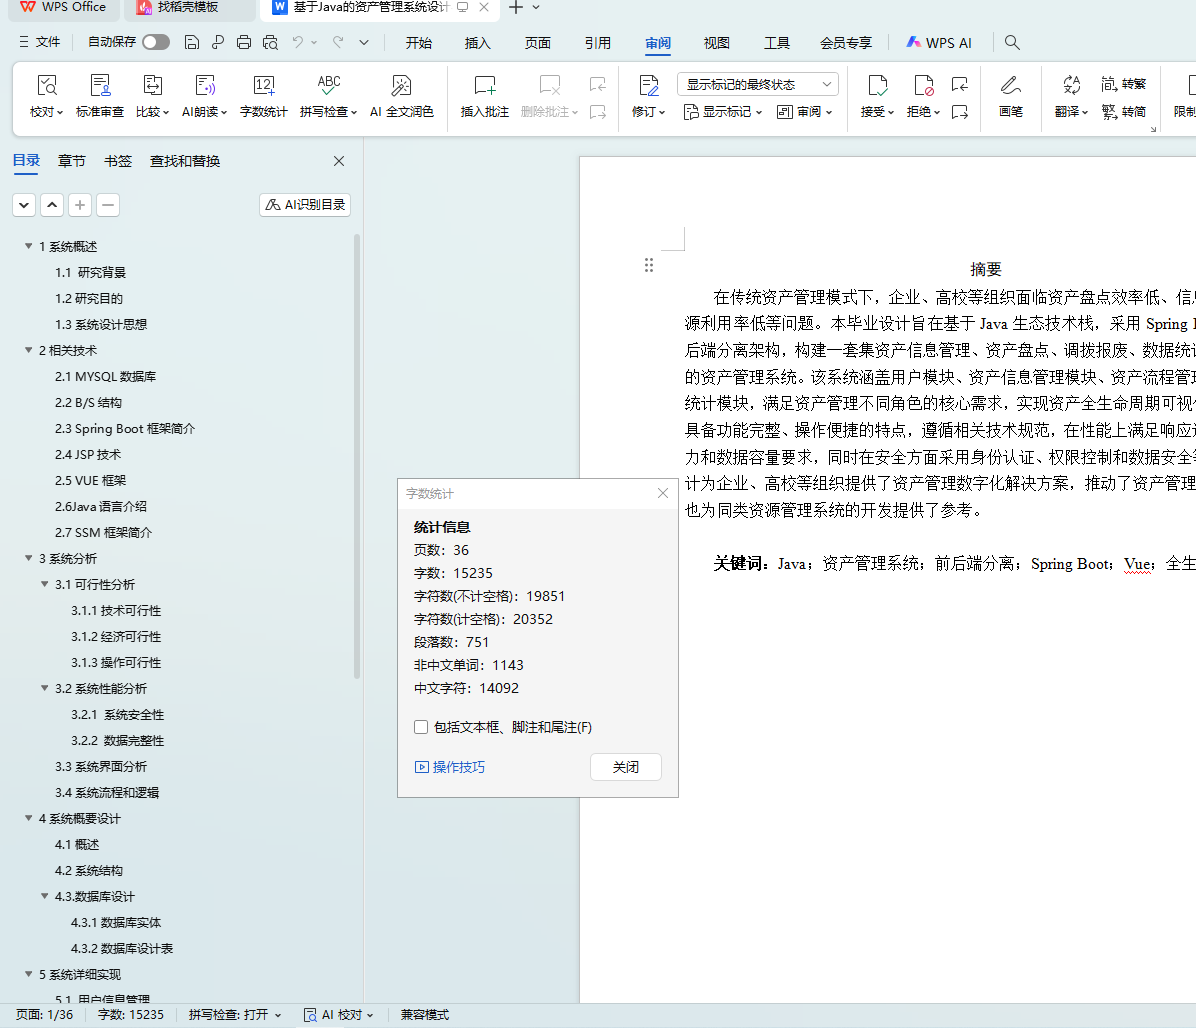Image resolution: width=1196 pixels, height=1028 pixels.
Task: Collapse the 3 系统分析 outline section
Action: click(x=29, y=559)
